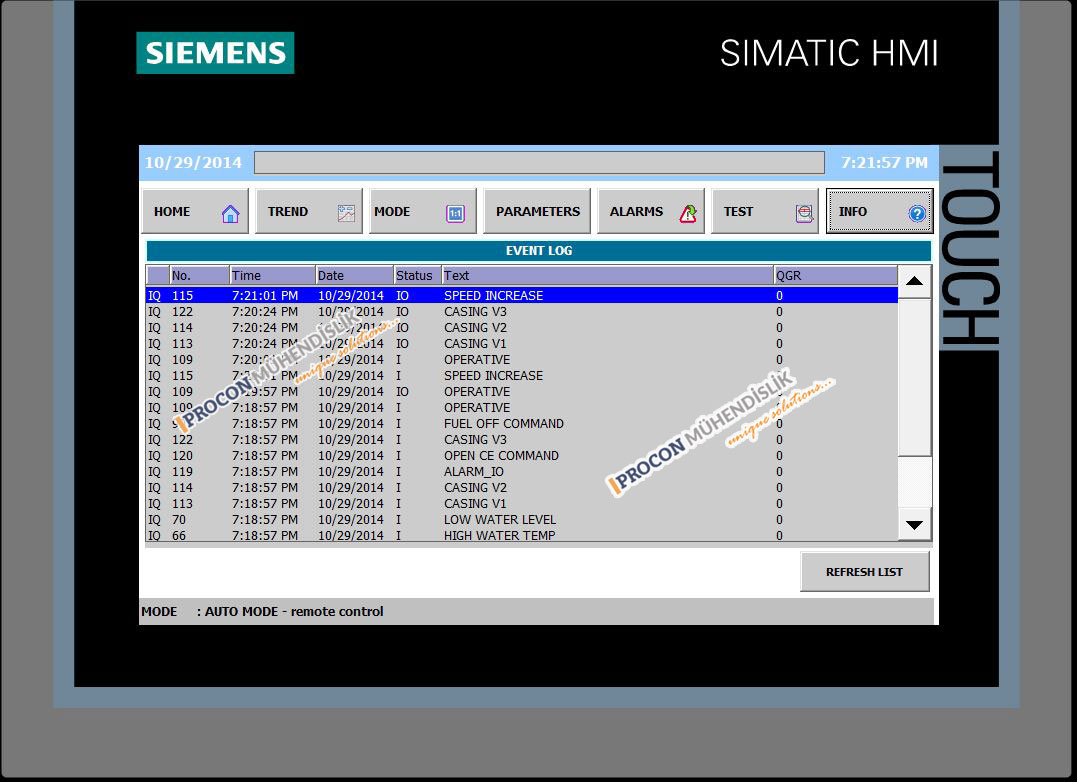Select the CASING V1 row at 7:18:57 PM
This screenshot has height=782, width=1077.
pos(522,504)
